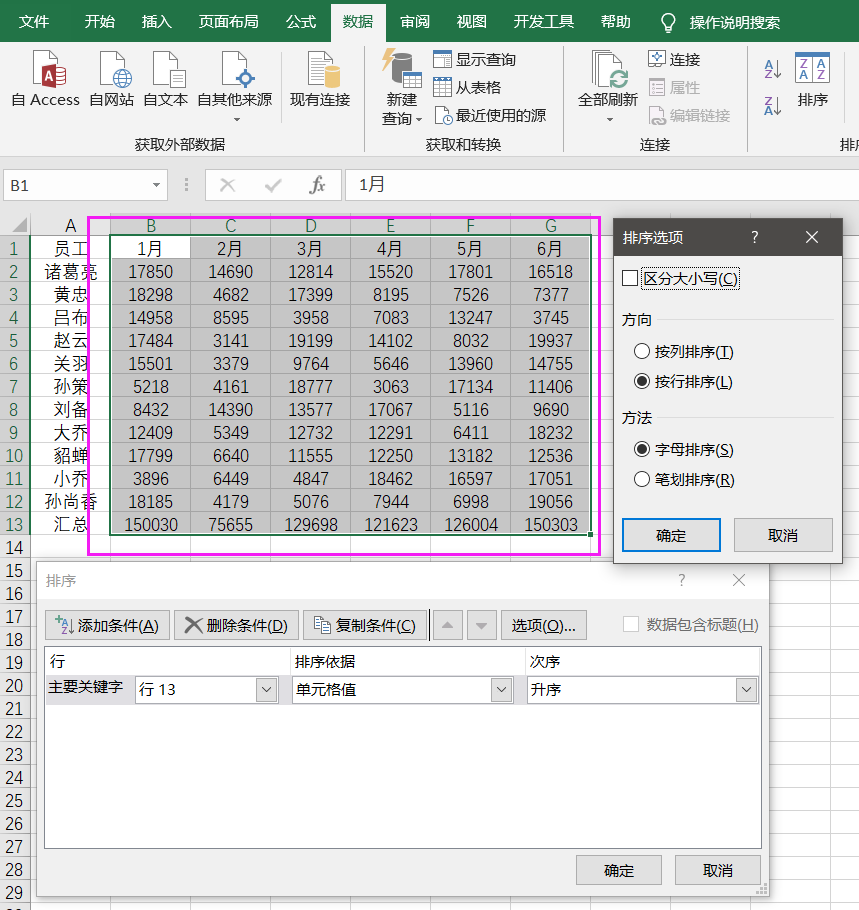This screenshot has width=859, height=910.
Task: Switch to the View tab
Action: 471,22
